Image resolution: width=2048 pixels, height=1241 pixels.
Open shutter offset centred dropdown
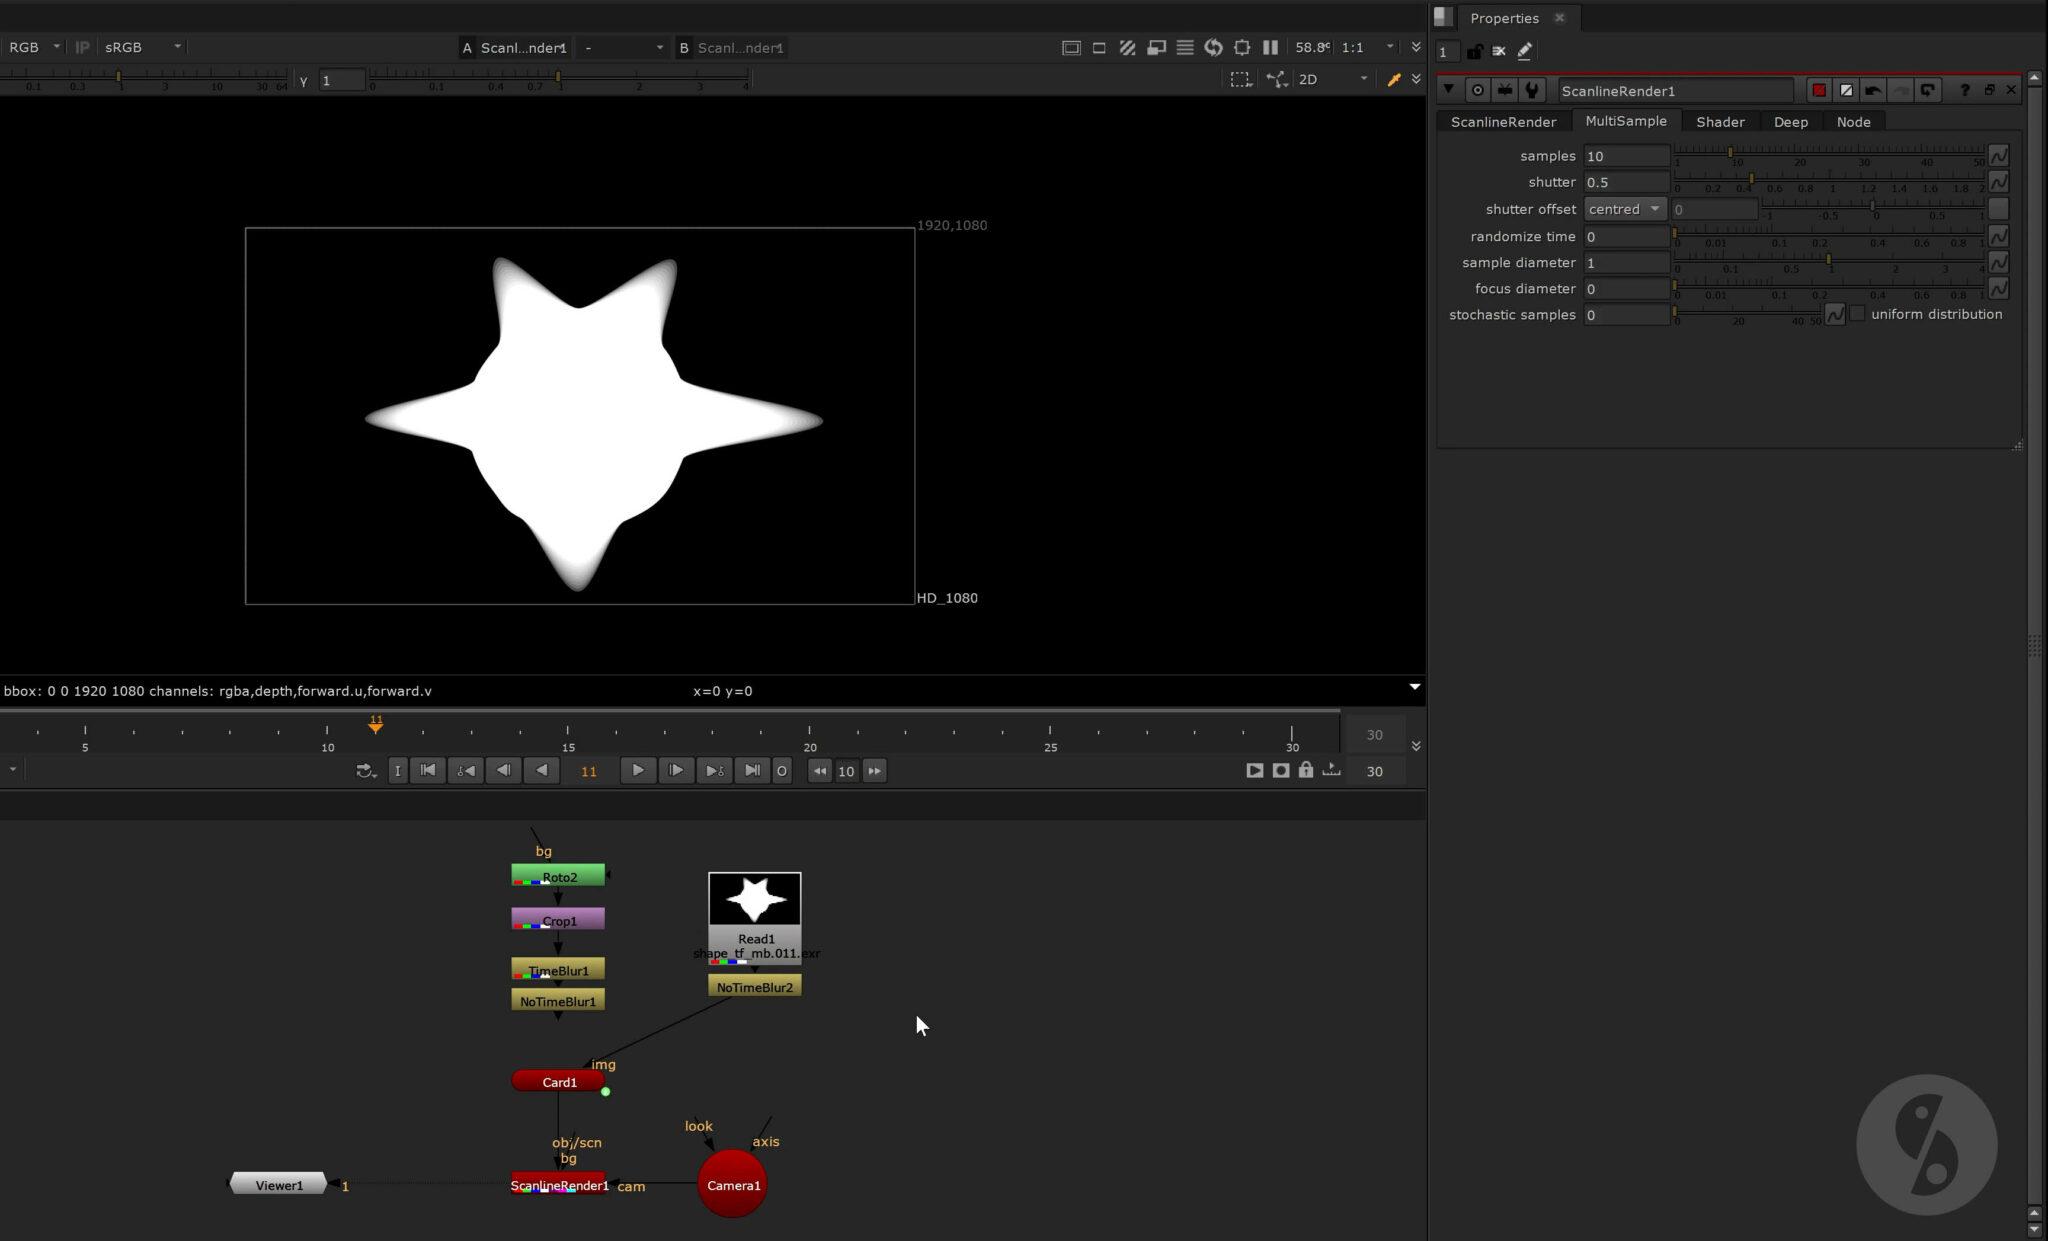[1623, 209]
